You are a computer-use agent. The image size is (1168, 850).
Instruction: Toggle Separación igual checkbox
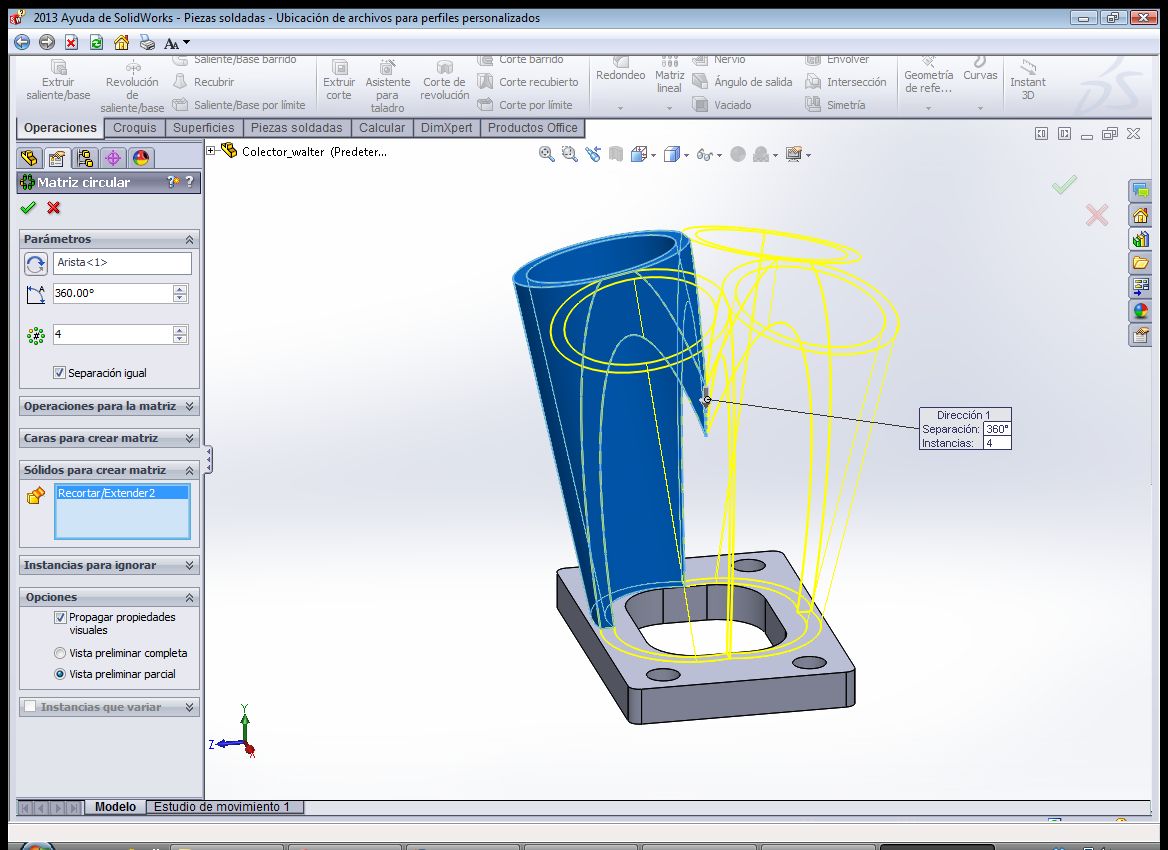tap(60, 372)
